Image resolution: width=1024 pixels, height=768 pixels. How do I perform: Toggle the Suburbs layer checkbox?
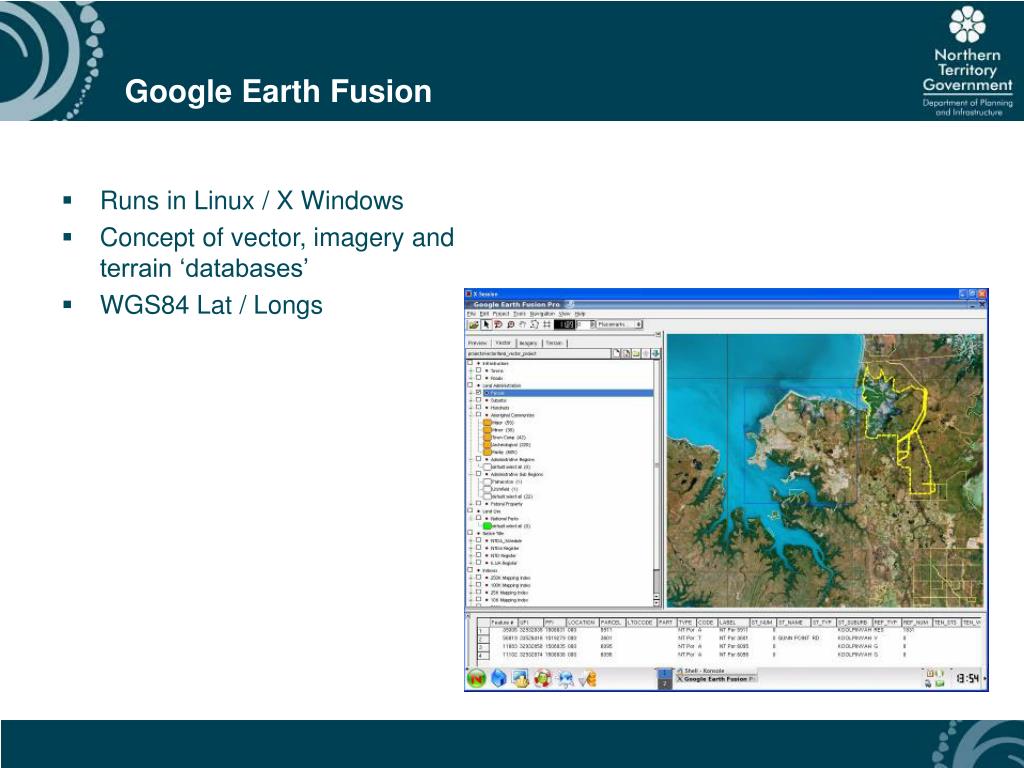[x=478, y=400]
